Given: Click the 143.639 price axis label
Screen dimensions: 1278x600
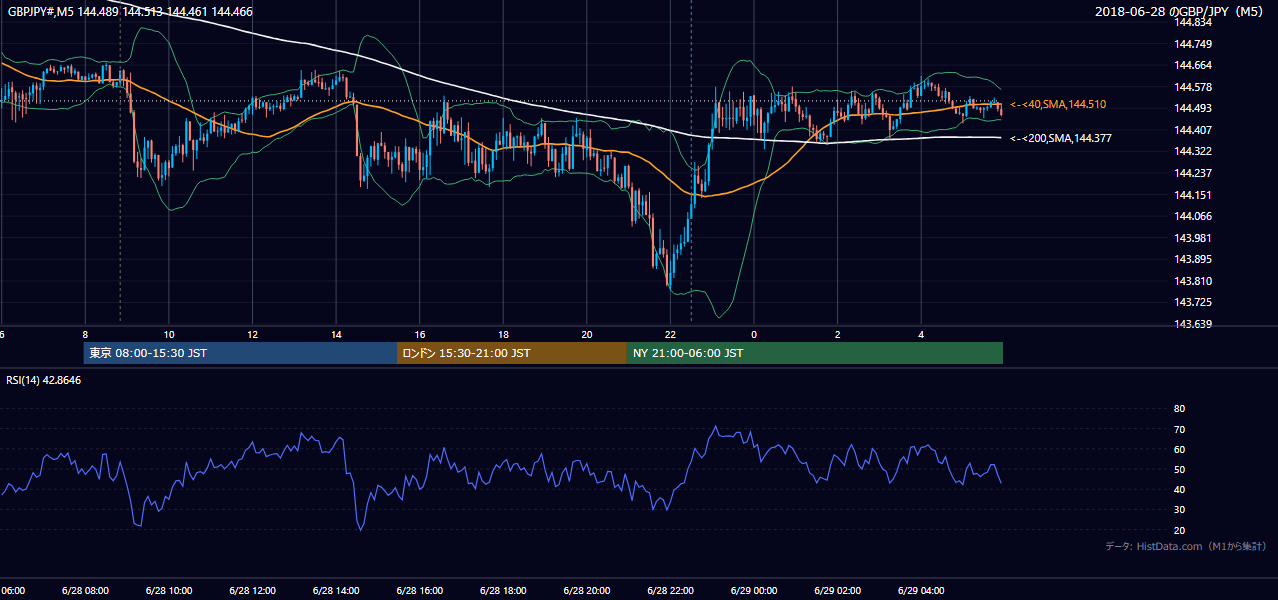Looking at the screenshot, I should [x=1192, y=324].
